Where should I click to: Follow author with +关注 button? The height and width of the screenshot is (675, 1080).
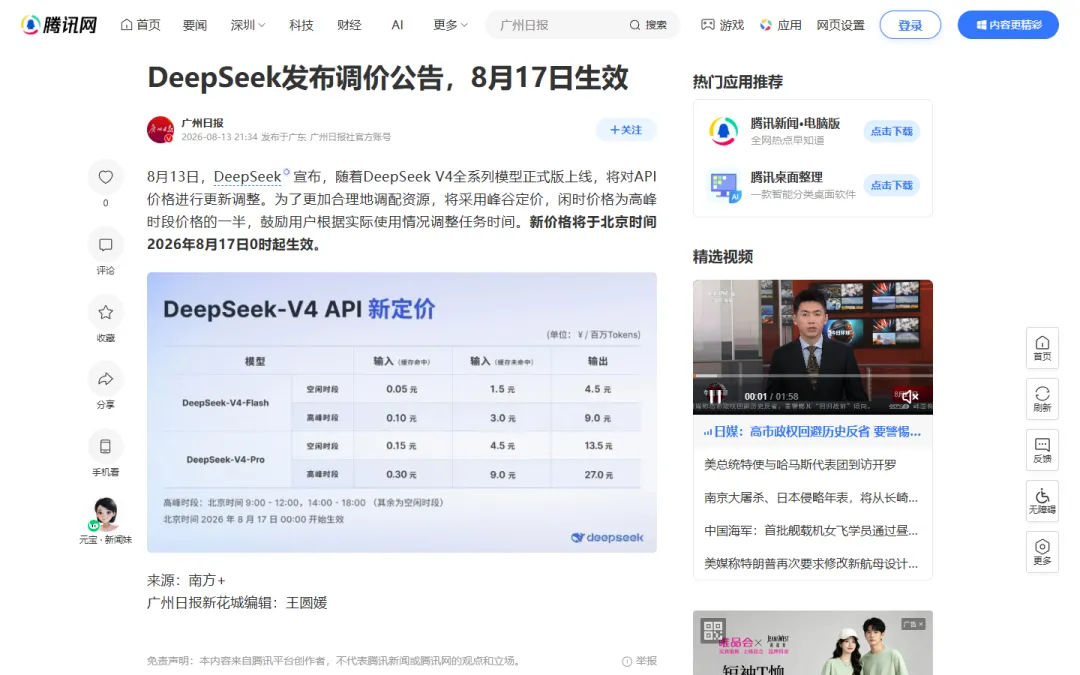625,129
